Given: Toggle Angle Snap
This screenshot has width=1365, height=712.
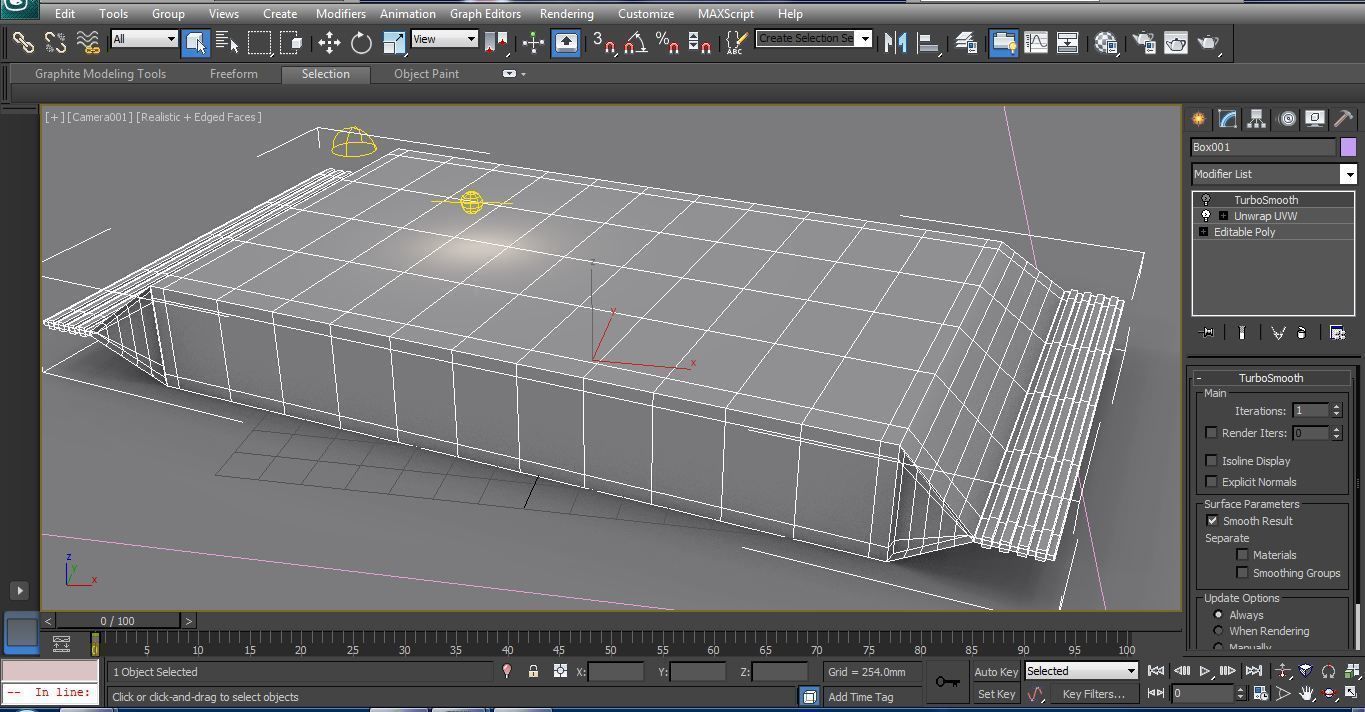Looking at the screenshot, I should click(635, 42).
